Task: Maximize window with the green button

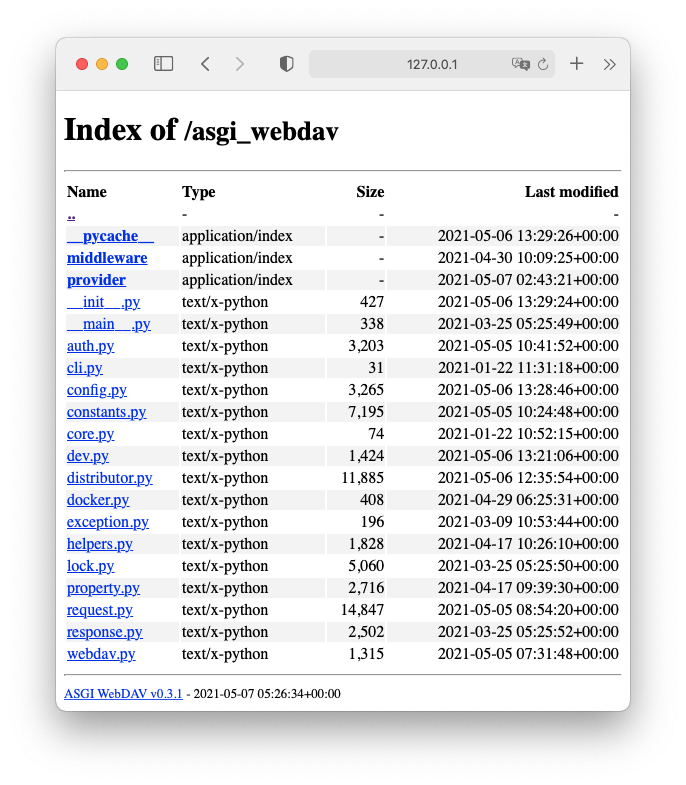Action: point(122,64)
